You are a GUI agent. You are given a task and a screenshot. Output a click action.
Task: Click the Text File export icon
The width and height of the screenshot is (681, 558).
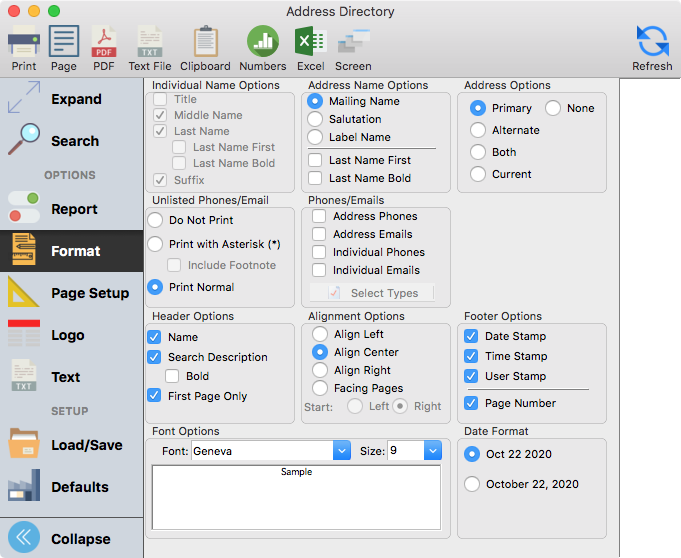[x=150, y=46]
